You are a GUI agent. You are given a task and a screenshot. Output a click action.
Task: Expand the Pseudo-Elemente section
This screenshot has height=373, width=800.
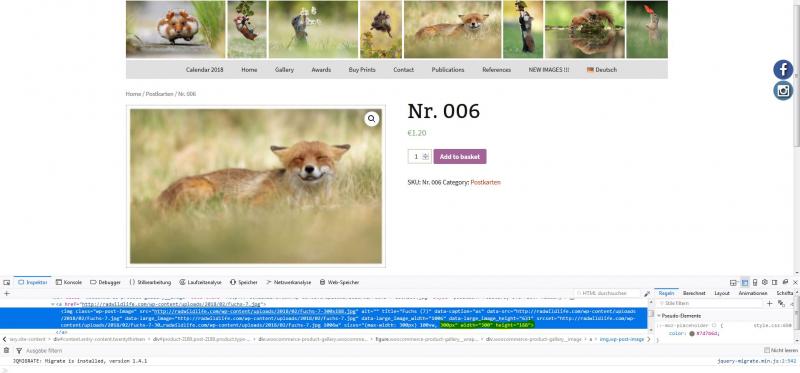(x=659, y=316)
